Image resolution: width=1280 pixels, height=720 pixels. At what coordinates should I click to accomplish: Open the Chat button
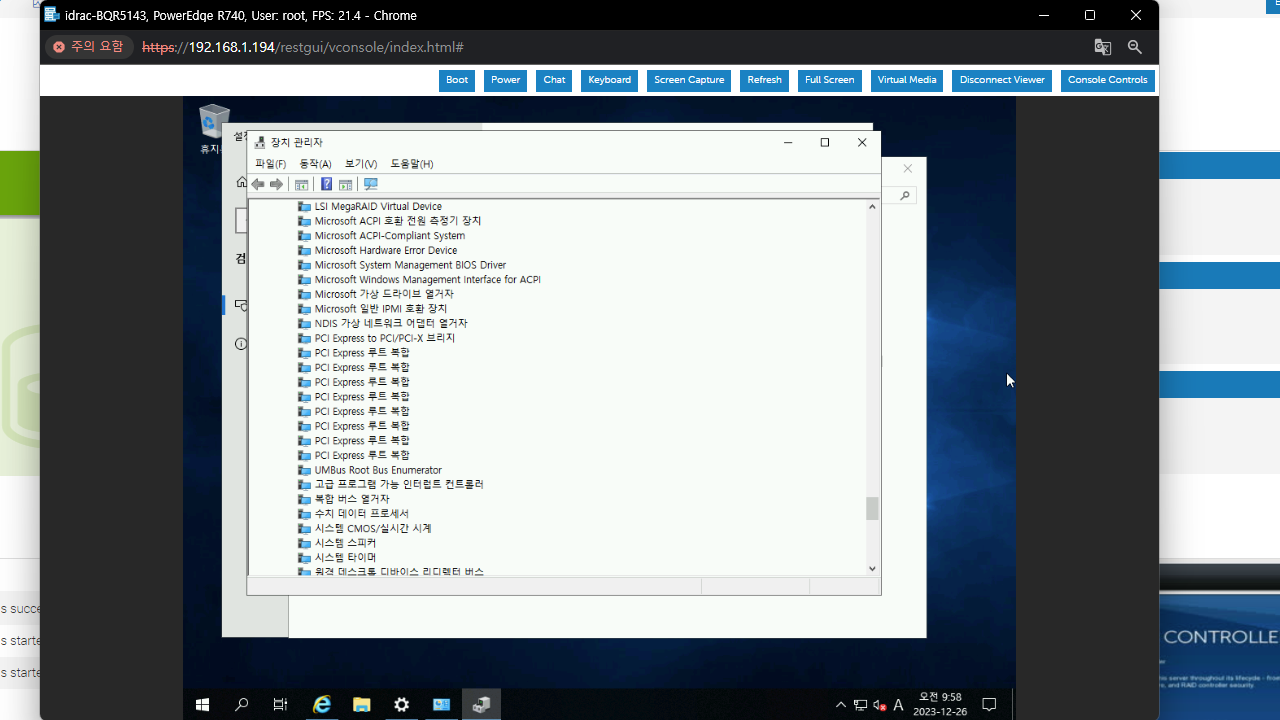[x=554, y=80]
